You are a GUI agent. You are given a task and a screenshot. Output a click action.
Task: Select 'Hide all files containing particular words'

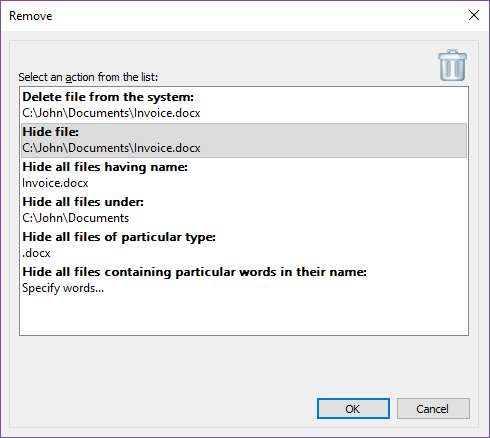tap(194, 272)
